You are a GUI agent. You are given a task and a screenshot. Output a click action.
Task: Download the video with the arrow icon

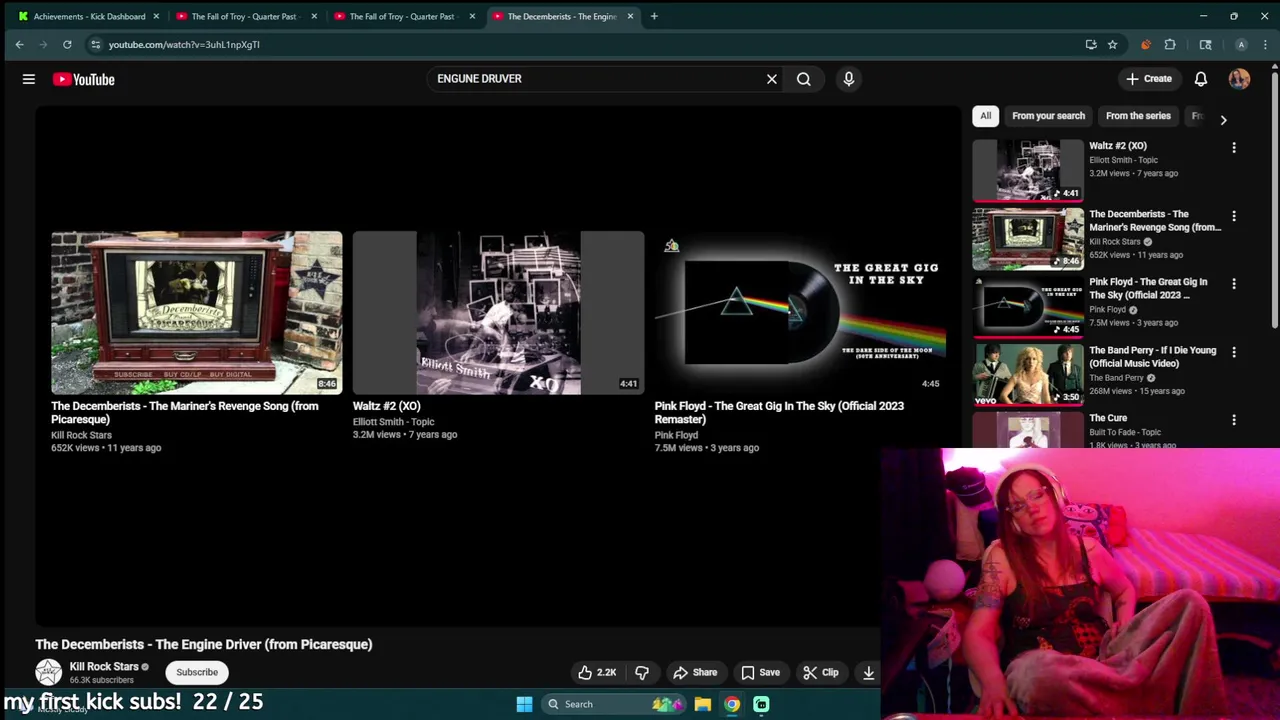click(868, 672)
